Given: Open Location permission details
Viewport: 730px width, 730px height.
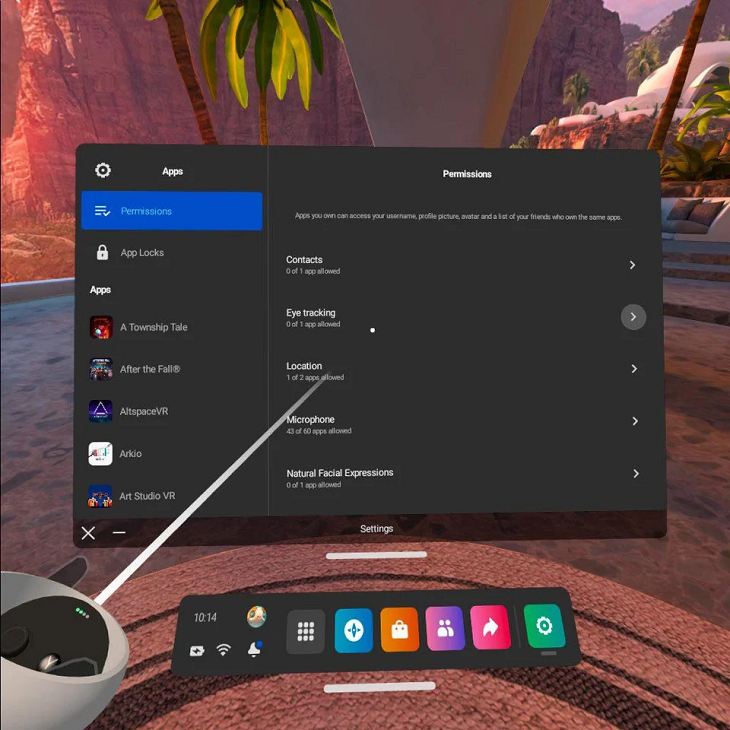Looking at the screenshot, I should pyautogui.click(x=634, y=369).
